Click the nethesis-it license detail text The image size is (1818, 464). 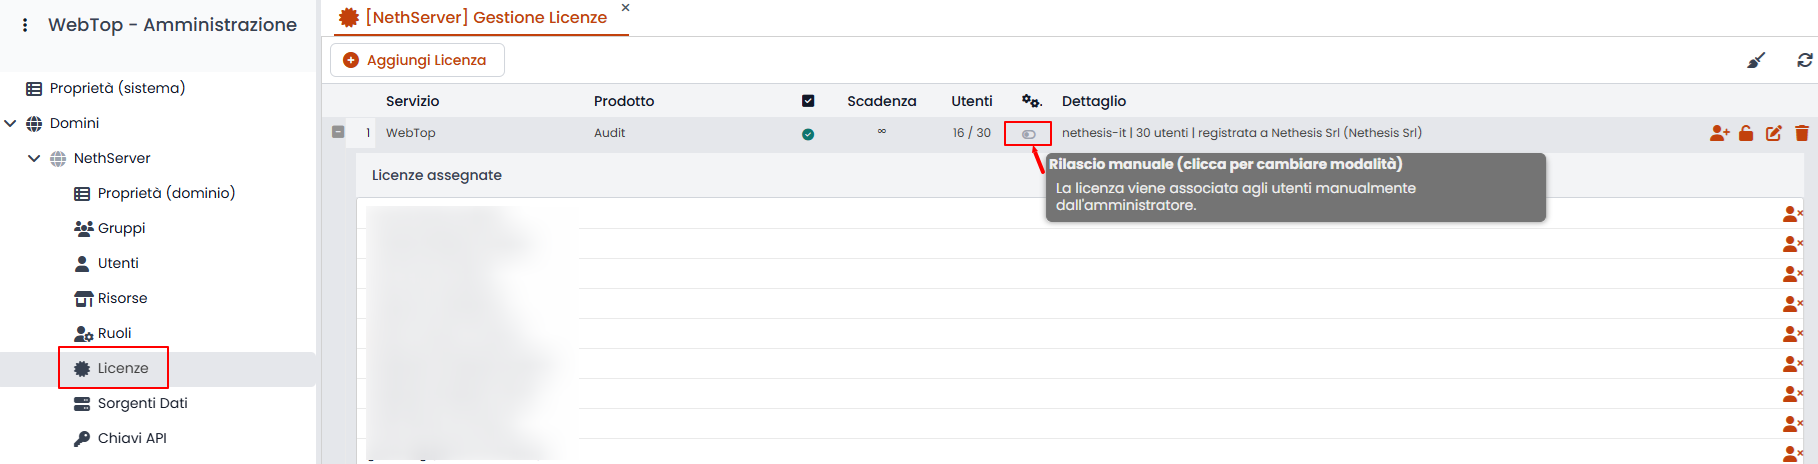[x=1241, y=133]
